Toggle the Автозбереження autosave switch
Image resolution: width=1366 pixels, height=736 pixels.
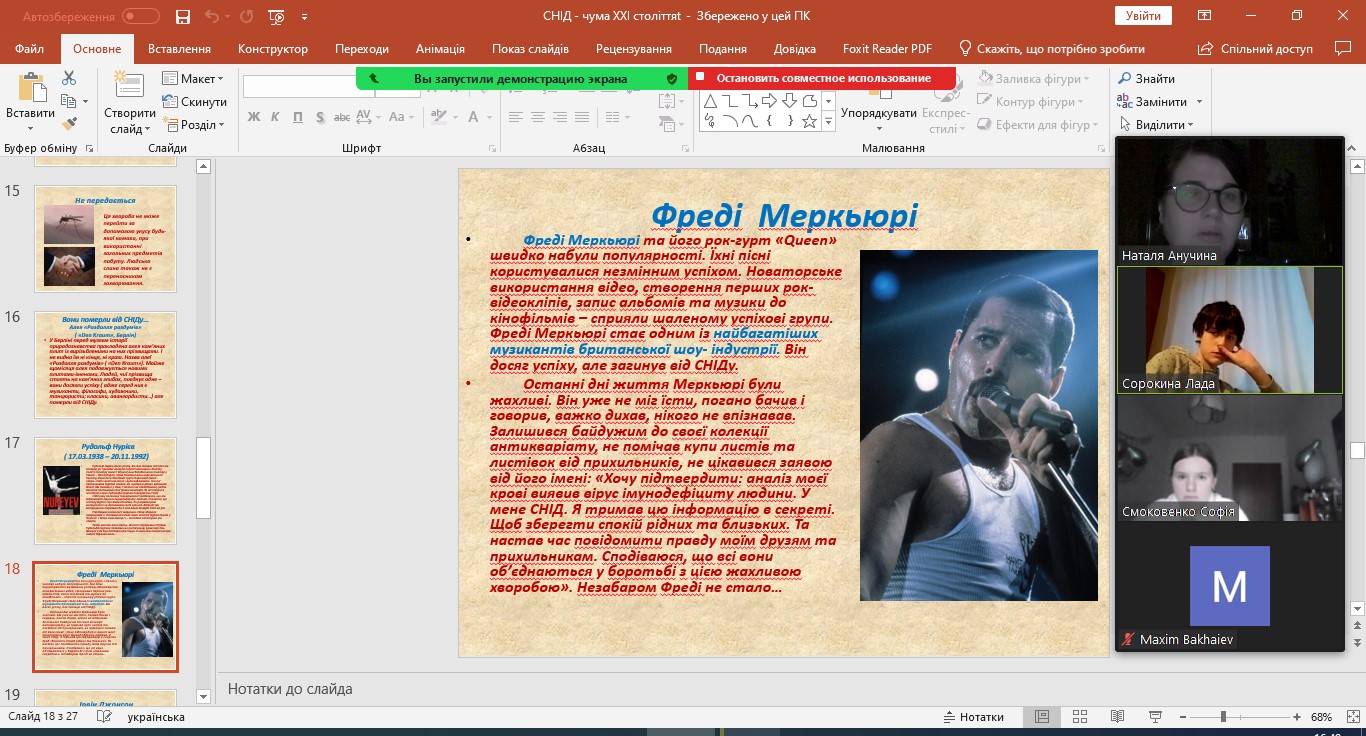click(141, 16)
